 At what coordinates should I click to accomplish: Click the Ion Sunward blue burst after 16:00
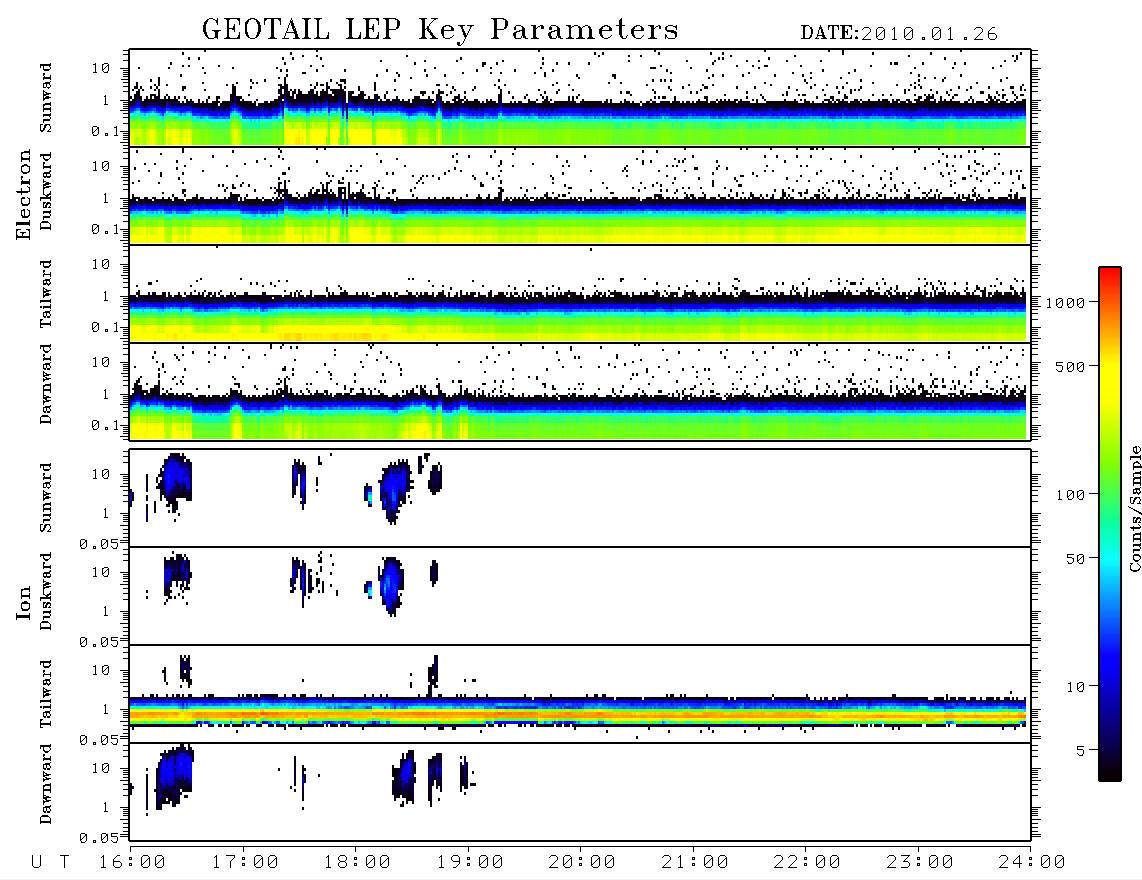[x=176, y=481]
